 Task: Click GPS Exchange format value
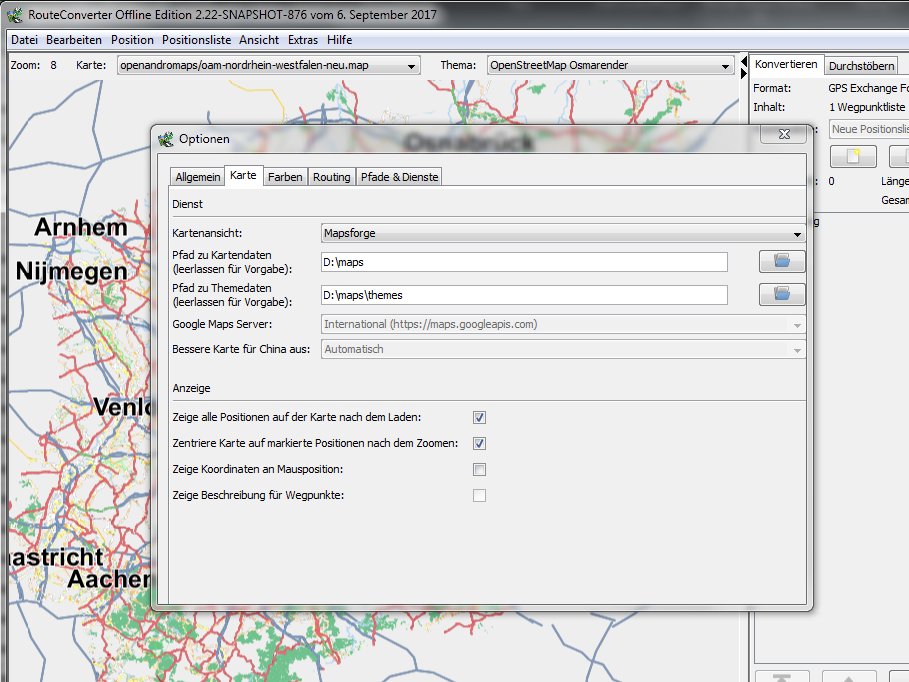(x=868, y=88)
